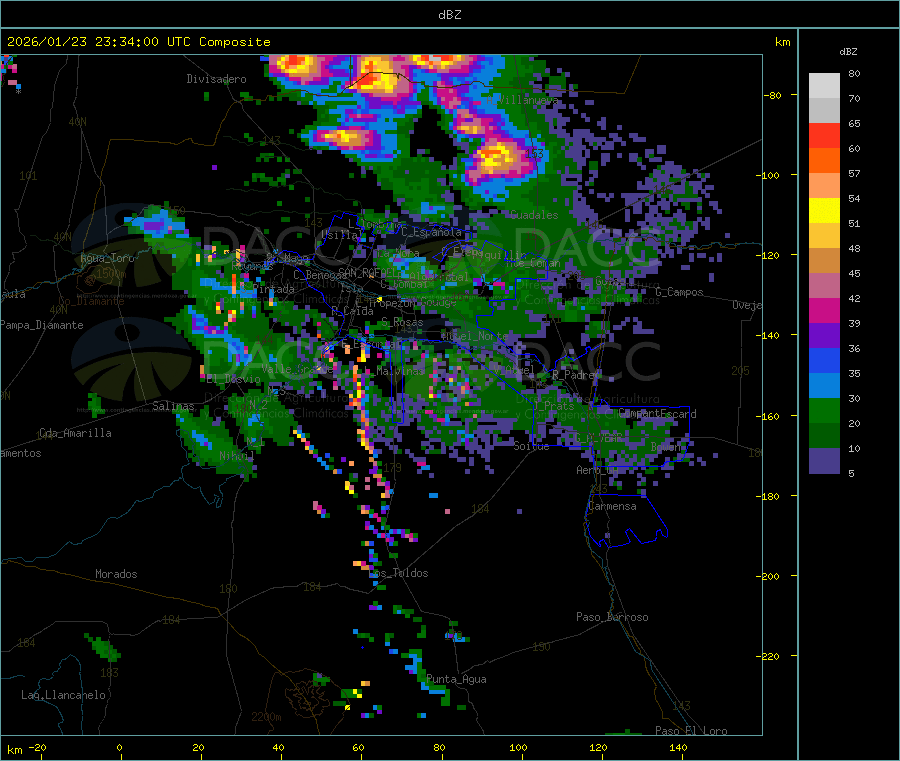900x761 pixels.
Task: Select the green 20-30 dBZ legend swatch
Action: click(824, 411)
